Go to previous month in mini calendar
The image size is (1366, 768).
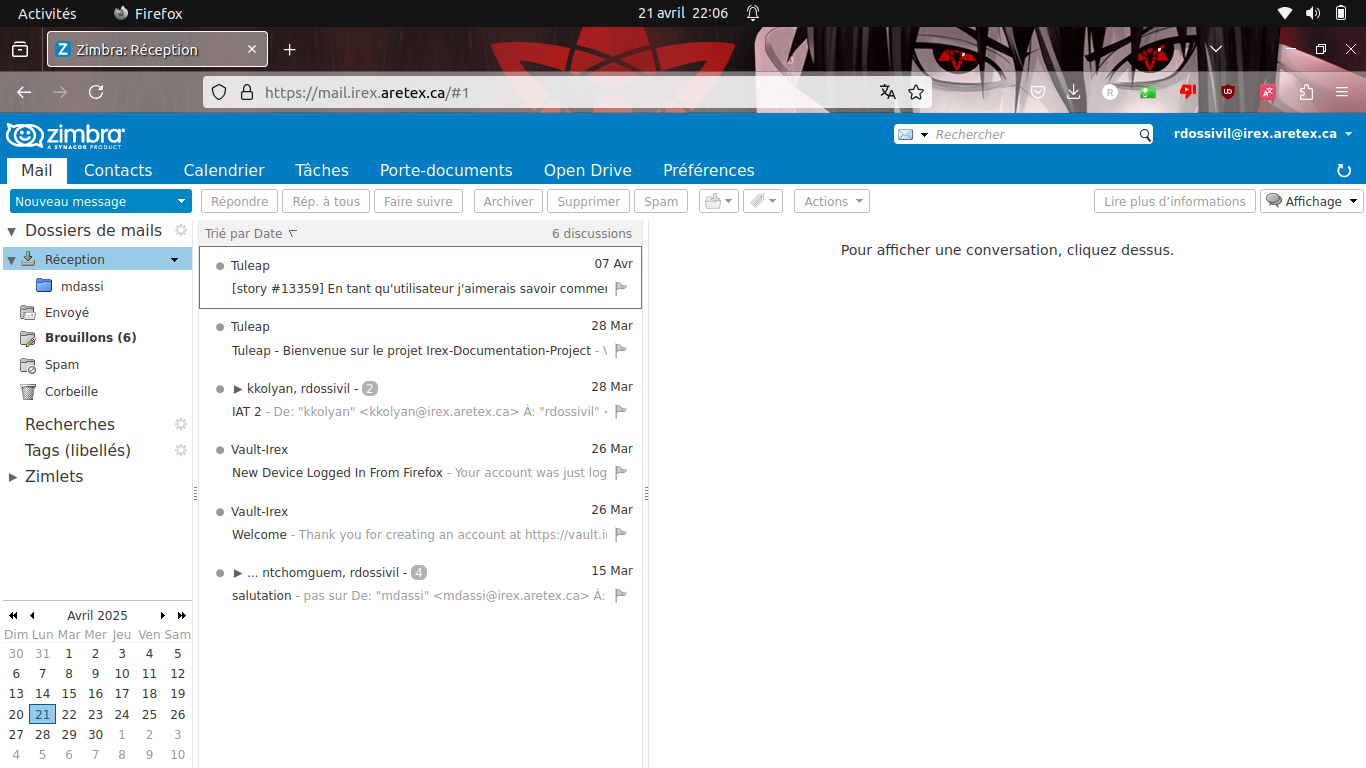click(32, 615)
